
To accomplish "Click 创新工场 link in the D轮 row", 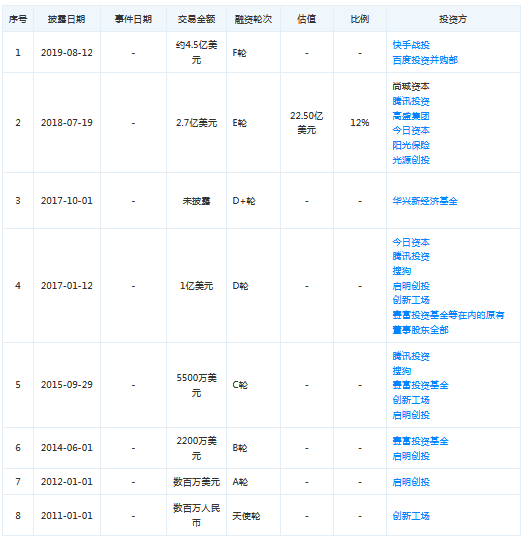I will click(411, 300).
